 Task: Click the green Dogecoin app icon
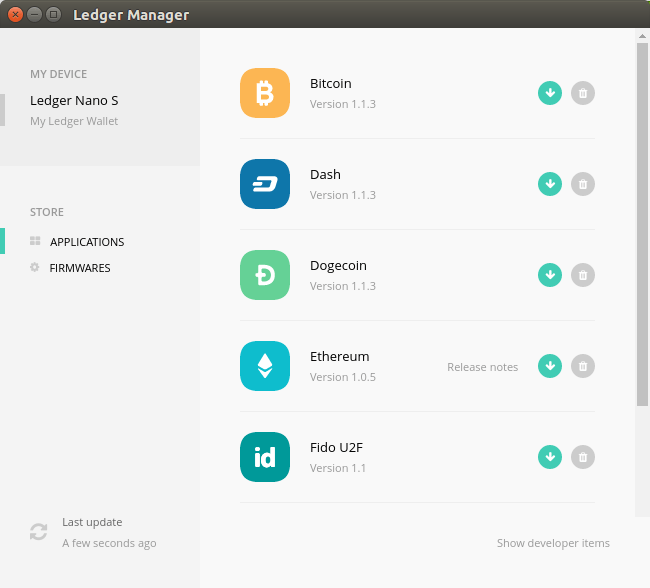click(264, 275)
